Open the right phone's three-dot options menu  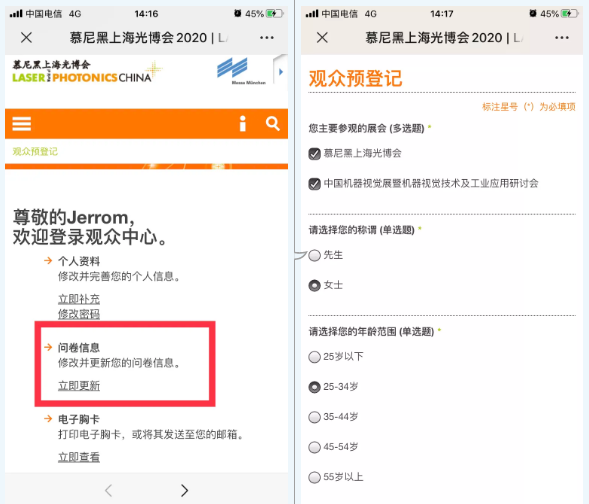562,38
